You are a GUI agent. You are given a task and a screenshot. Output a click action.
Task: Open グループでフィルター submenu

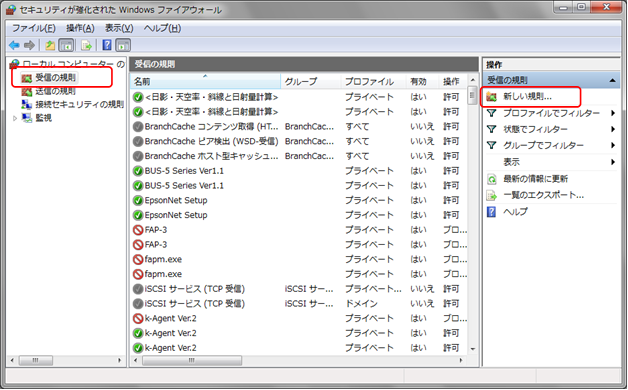tap(543, 145)
